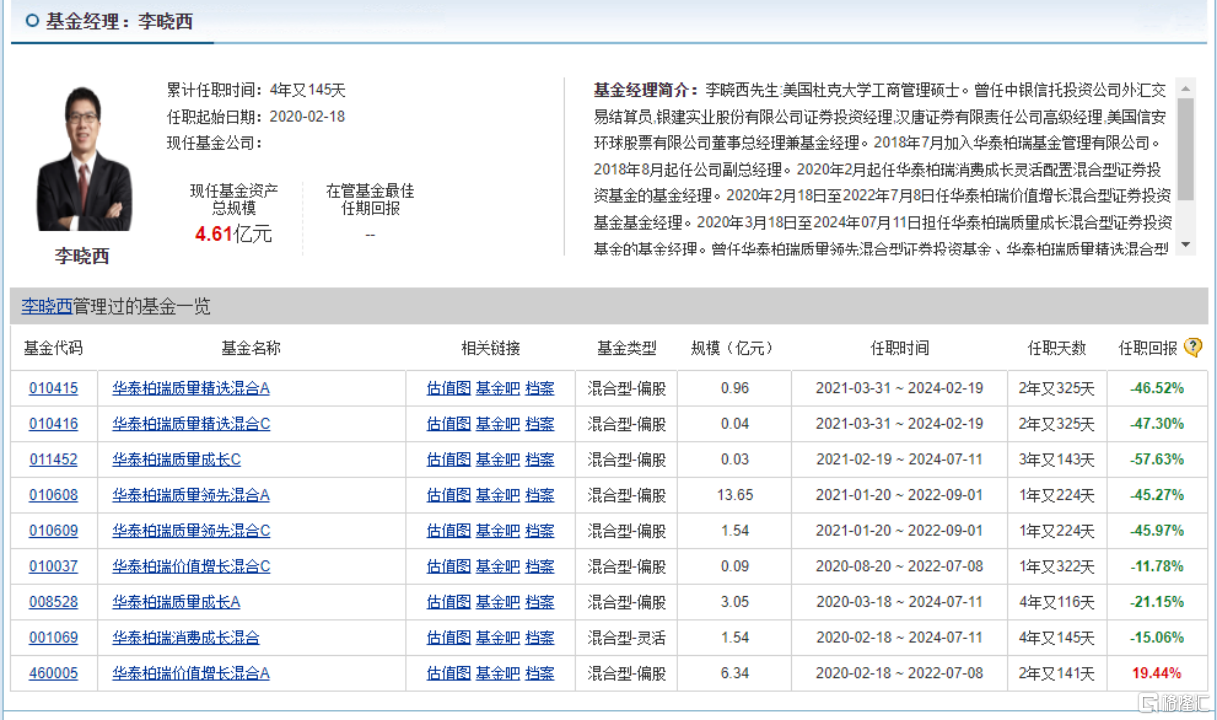This screenshot has height=720, width=1217.
Task: Open 档案 for fund 460005
Action: tap(540, 673)
